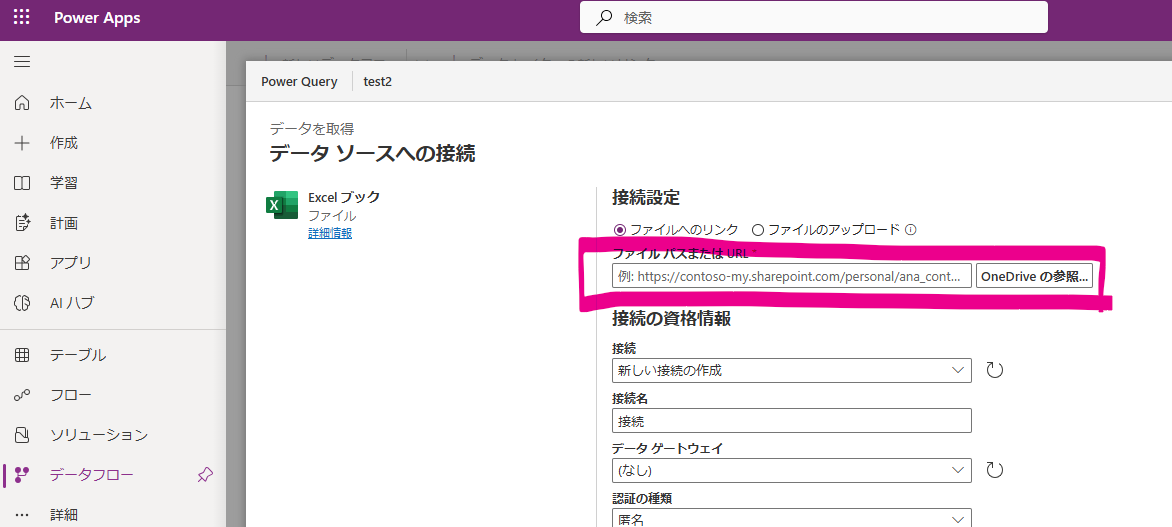Click the Power Query label
This screenshot has width=1172, height=527.
pyautogui.click(x=299, y=81)
